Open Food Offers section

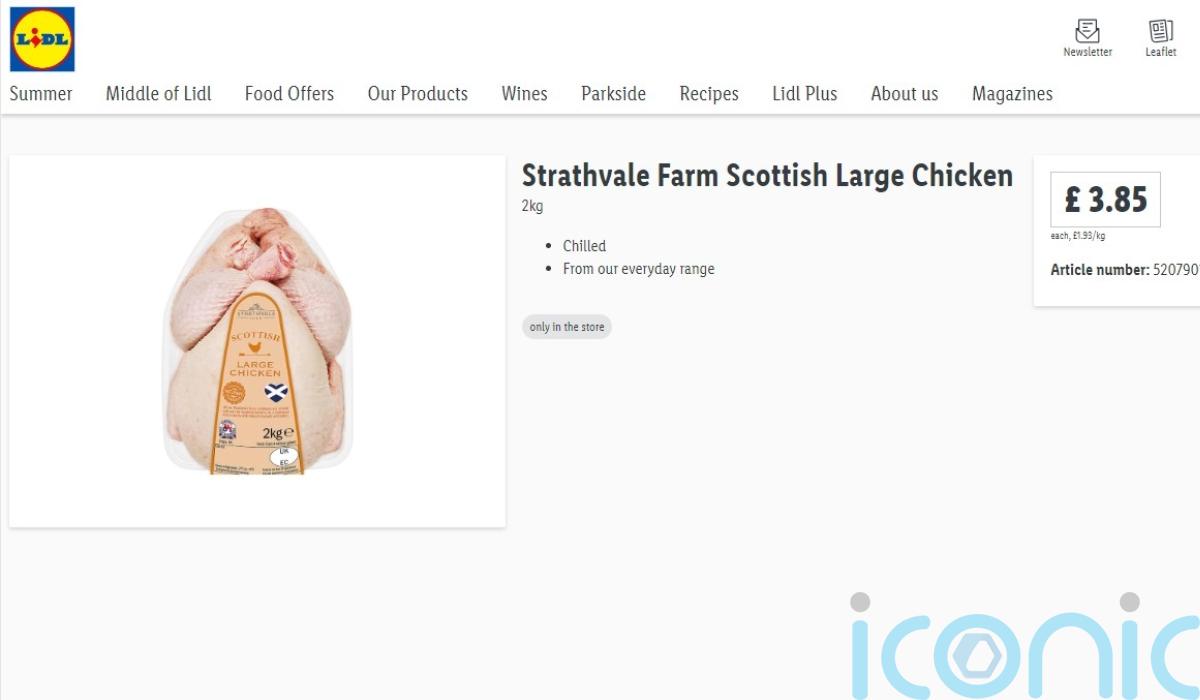pyautogui.click(x=289, y=94)
